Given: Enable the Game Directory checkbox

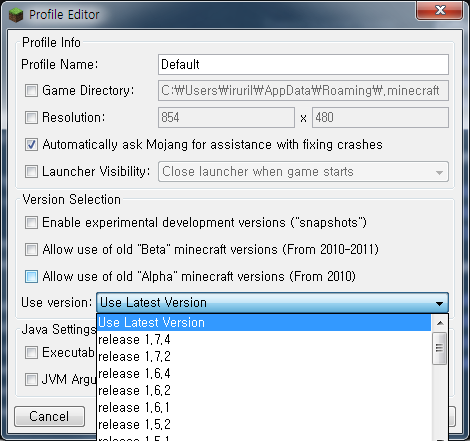Looking at the screenshot, I should (31, 90).
